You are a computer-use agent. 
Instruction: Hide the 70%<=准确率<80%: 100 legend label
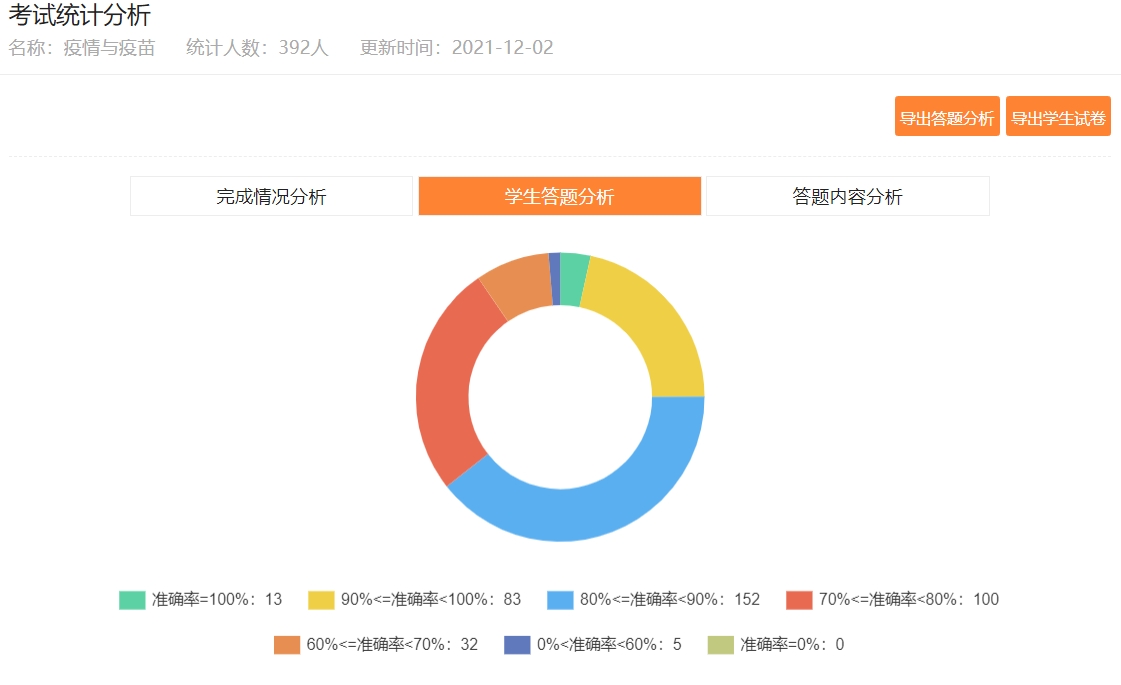point(908,600)
